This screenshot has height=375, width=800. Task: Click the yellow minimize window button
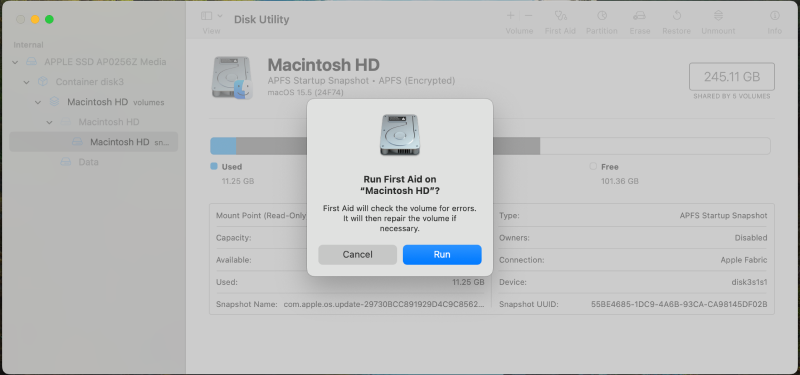(35, 19)
